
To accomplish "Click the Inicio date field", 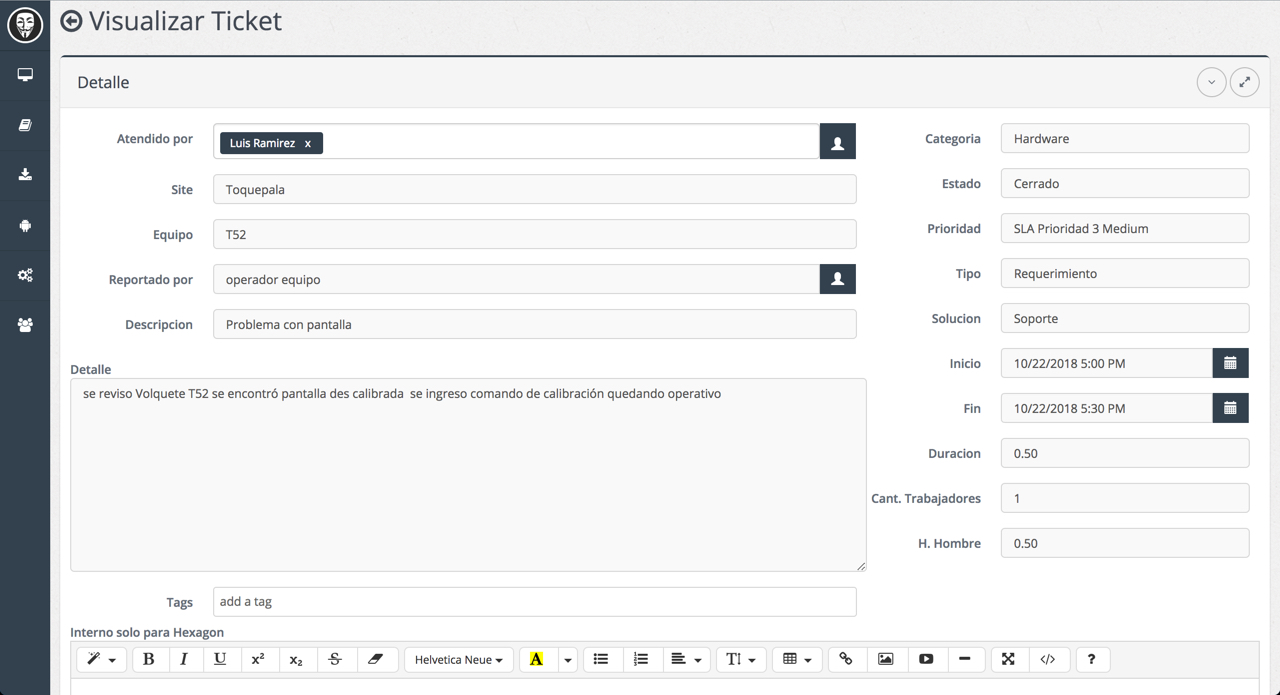I will click(1107, 363).
